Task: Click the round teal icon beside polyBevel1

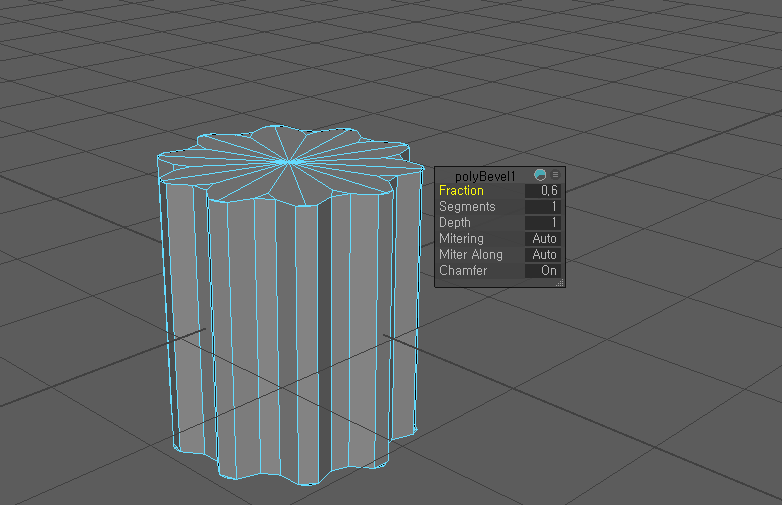Action: pos(540,175)
